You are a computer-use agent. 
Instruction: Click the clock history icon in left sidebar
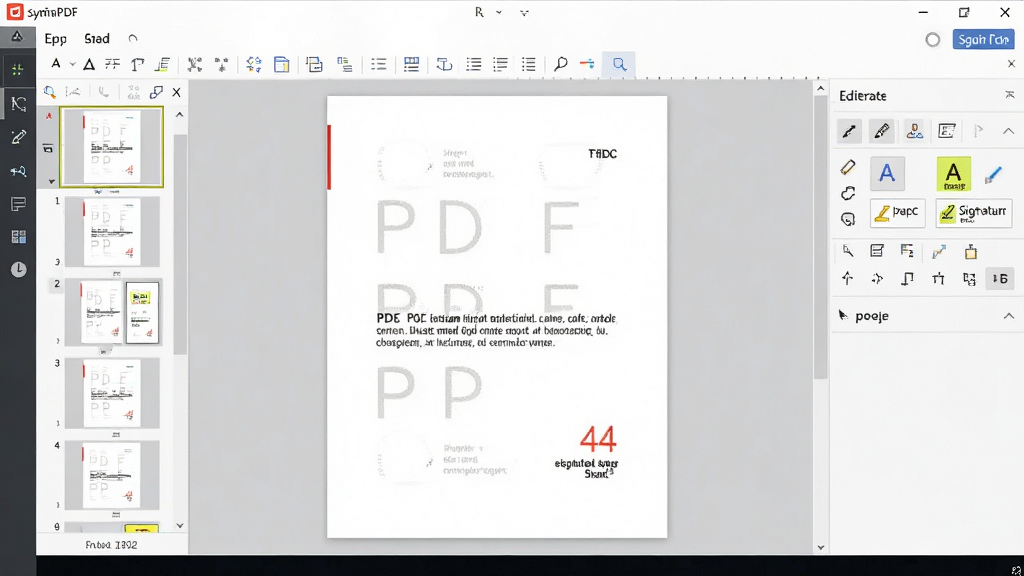(18, 269)
